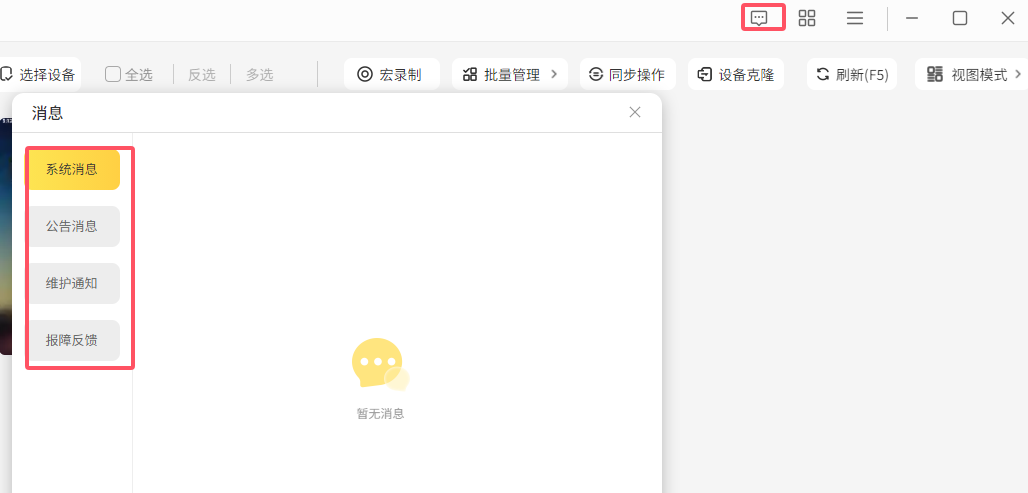Open the hamburger main menu icon
Screen dimensions: 1028x493
pyautogui.click(x=855, y=18)
